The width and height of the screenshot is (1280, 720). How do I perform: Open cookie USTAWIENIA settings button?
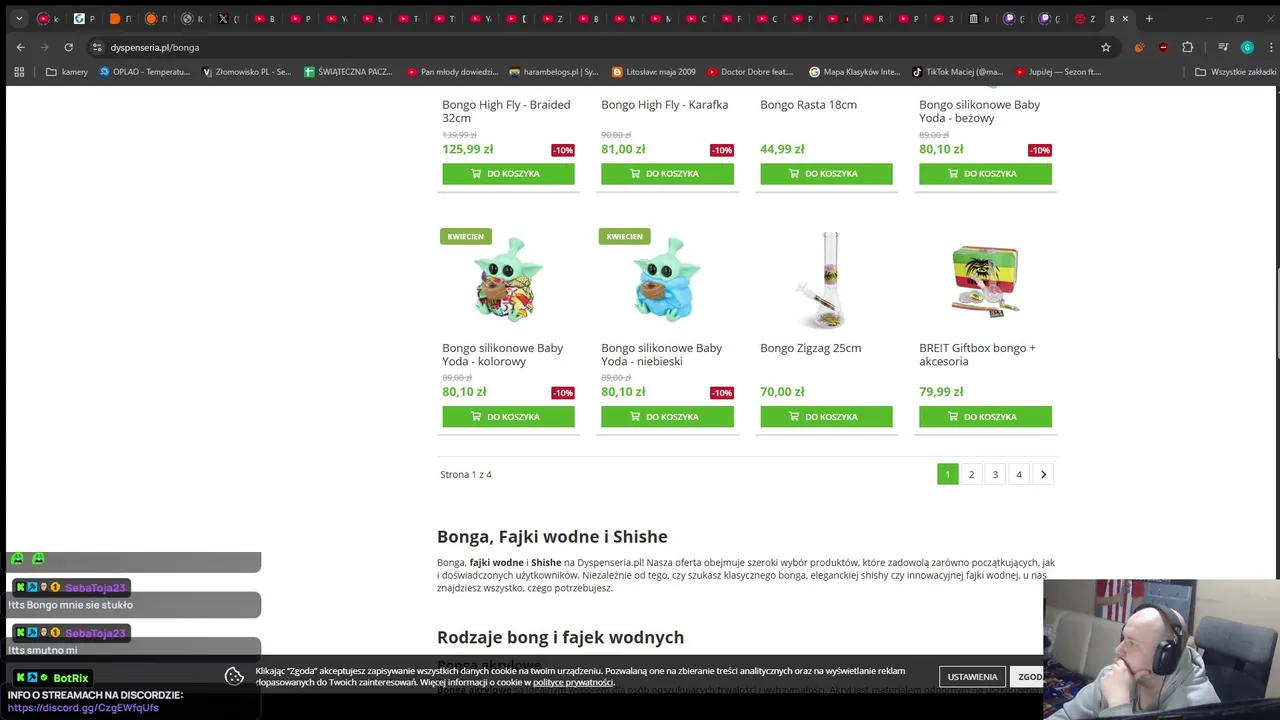click(972, 677)
